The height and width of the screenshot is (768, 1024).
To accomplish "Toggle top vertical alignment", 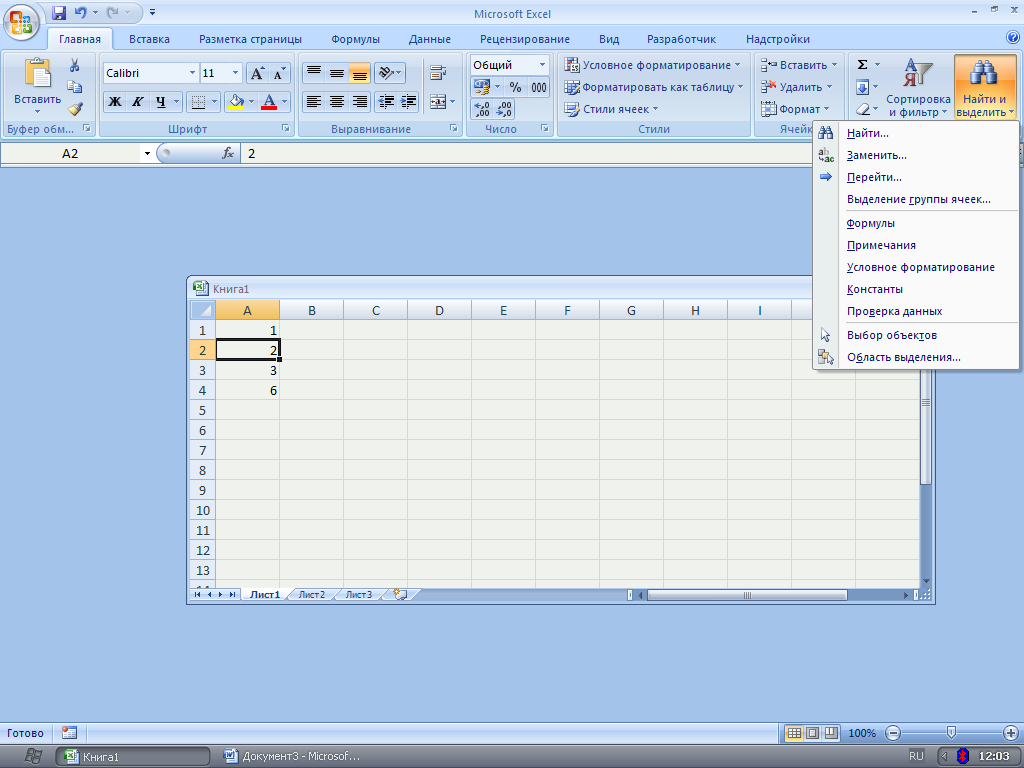I will pyautogui.click(x=314, y=73).
